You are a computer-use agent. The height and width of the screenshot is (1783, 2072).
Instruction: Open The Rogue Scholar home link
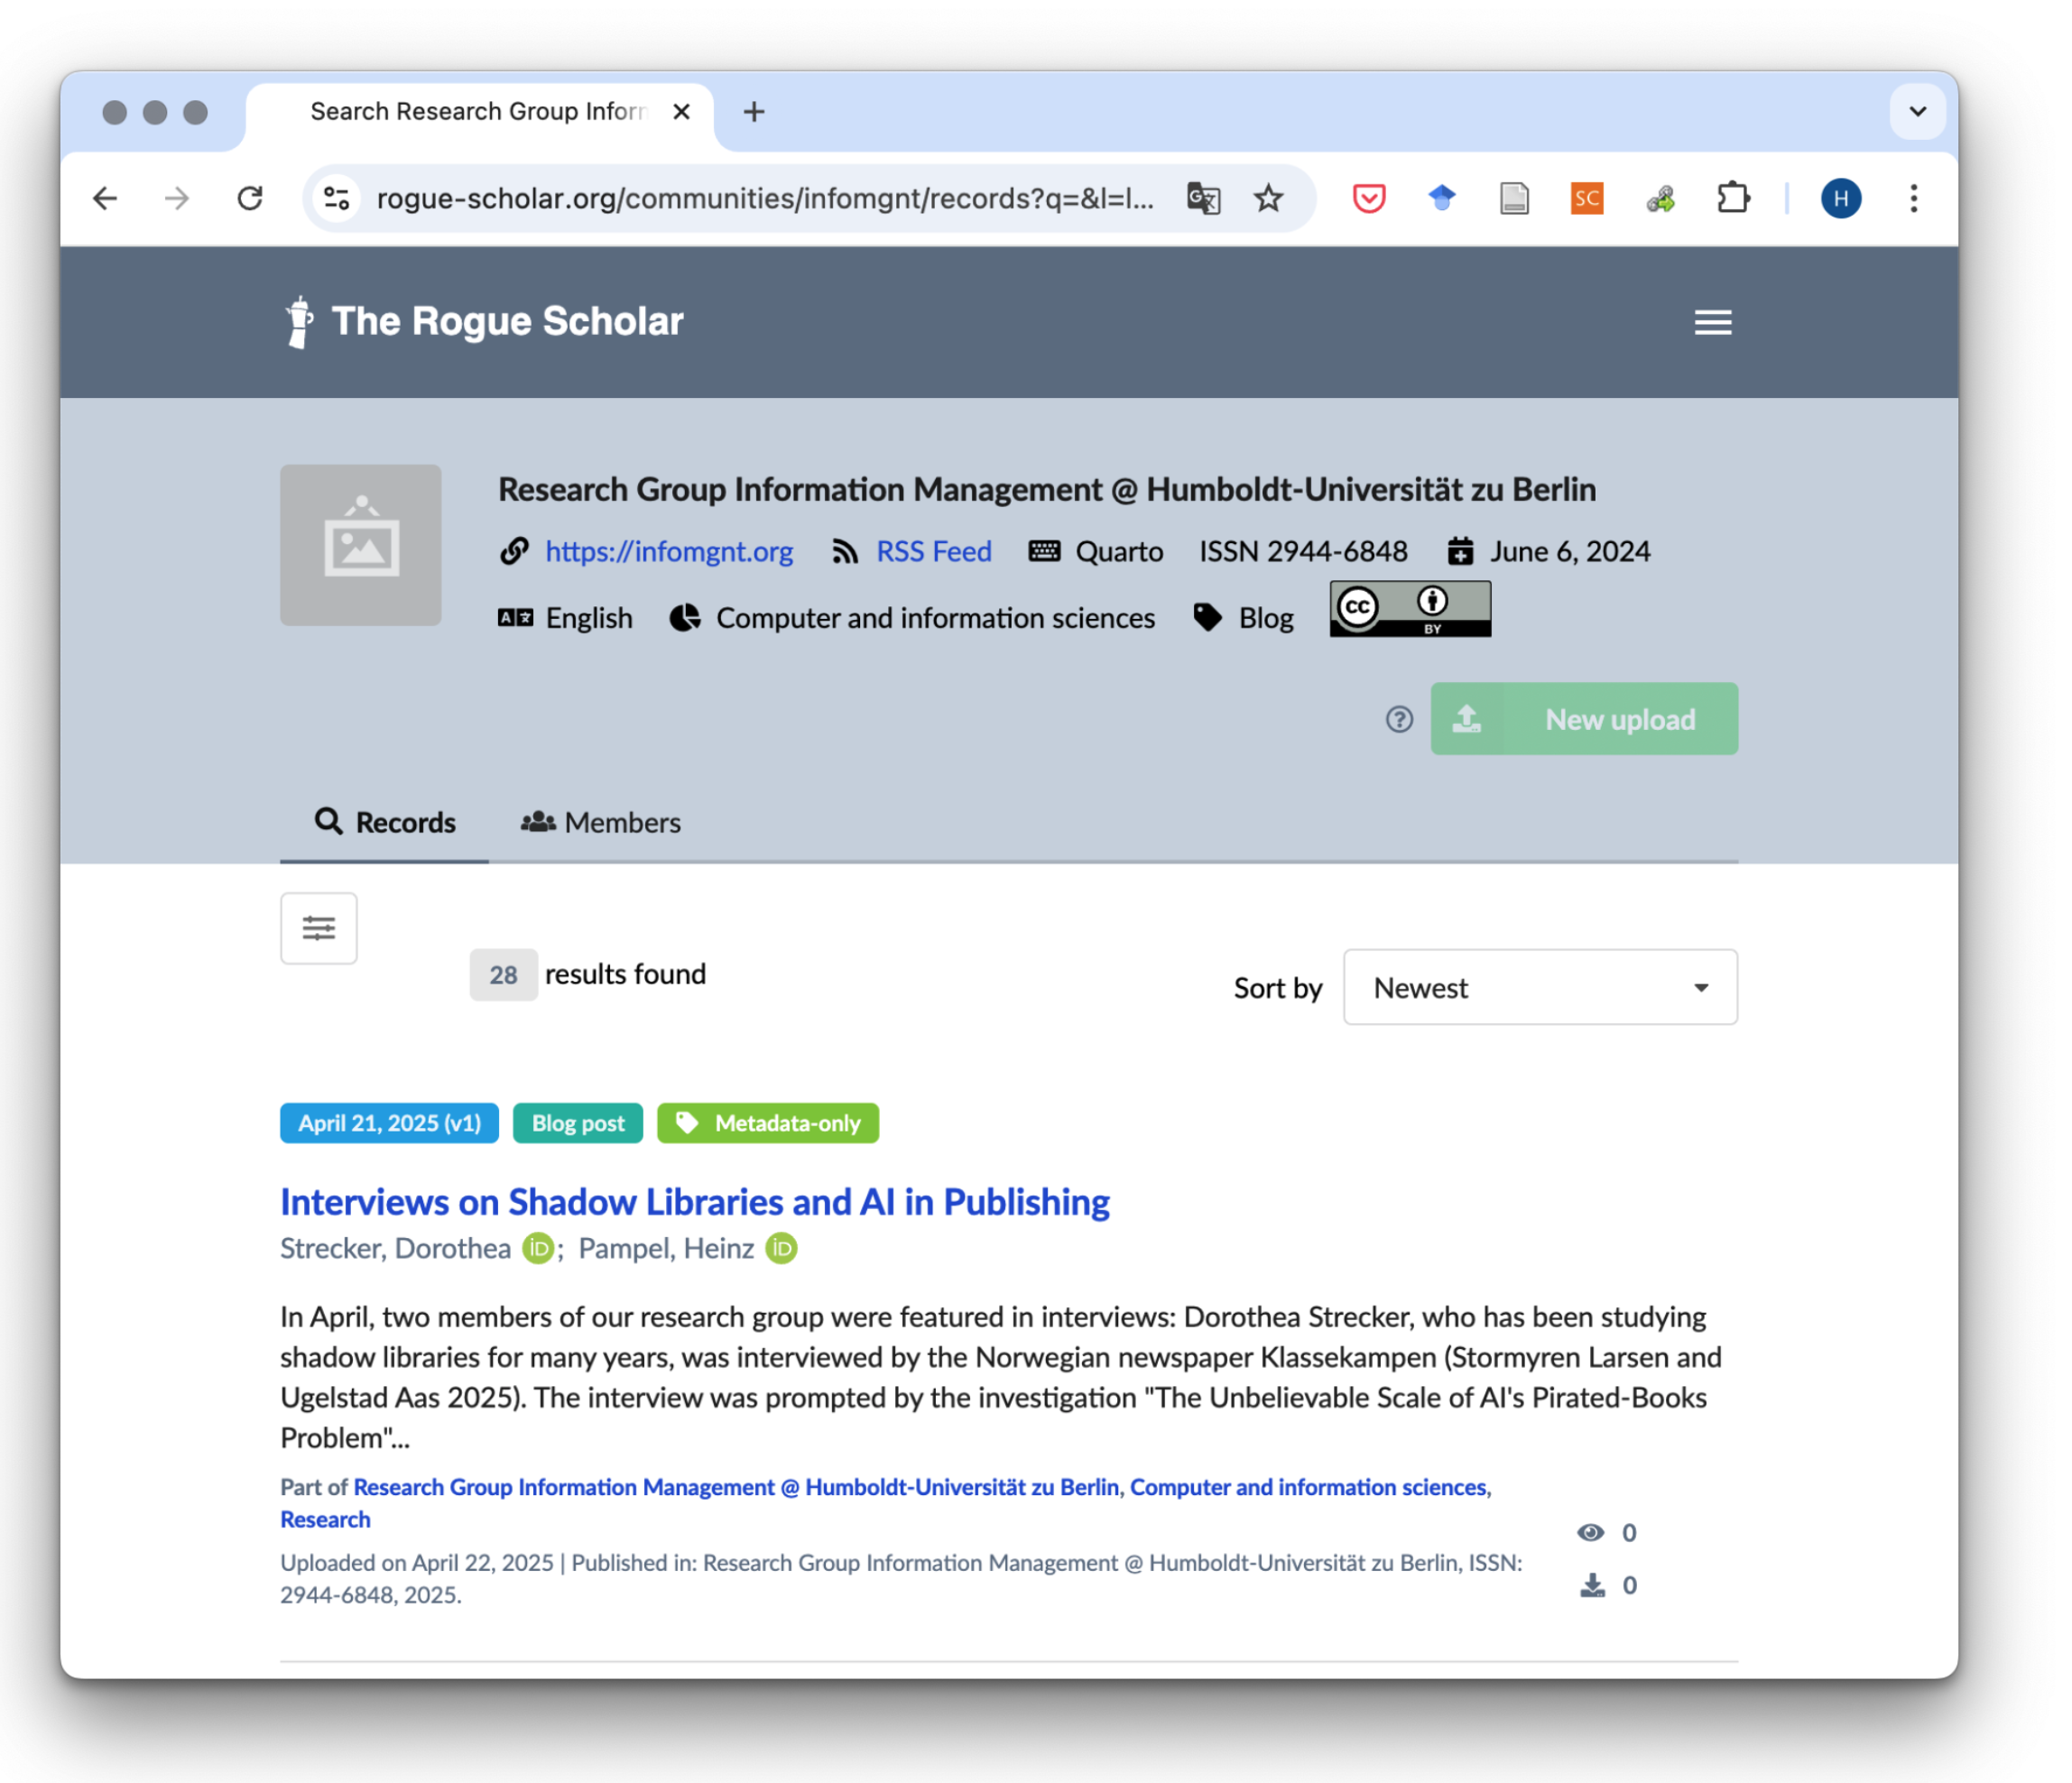click(x=508, y=321)
